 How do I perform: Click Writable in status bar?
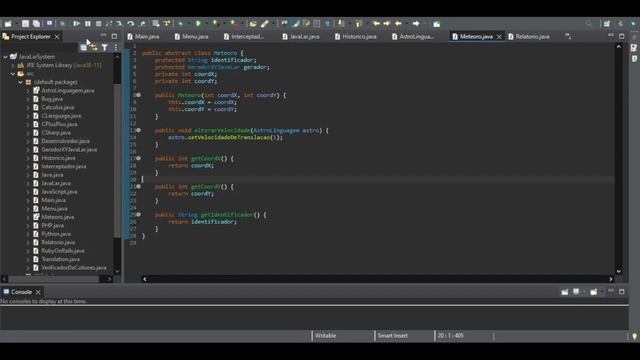point(325,336)
